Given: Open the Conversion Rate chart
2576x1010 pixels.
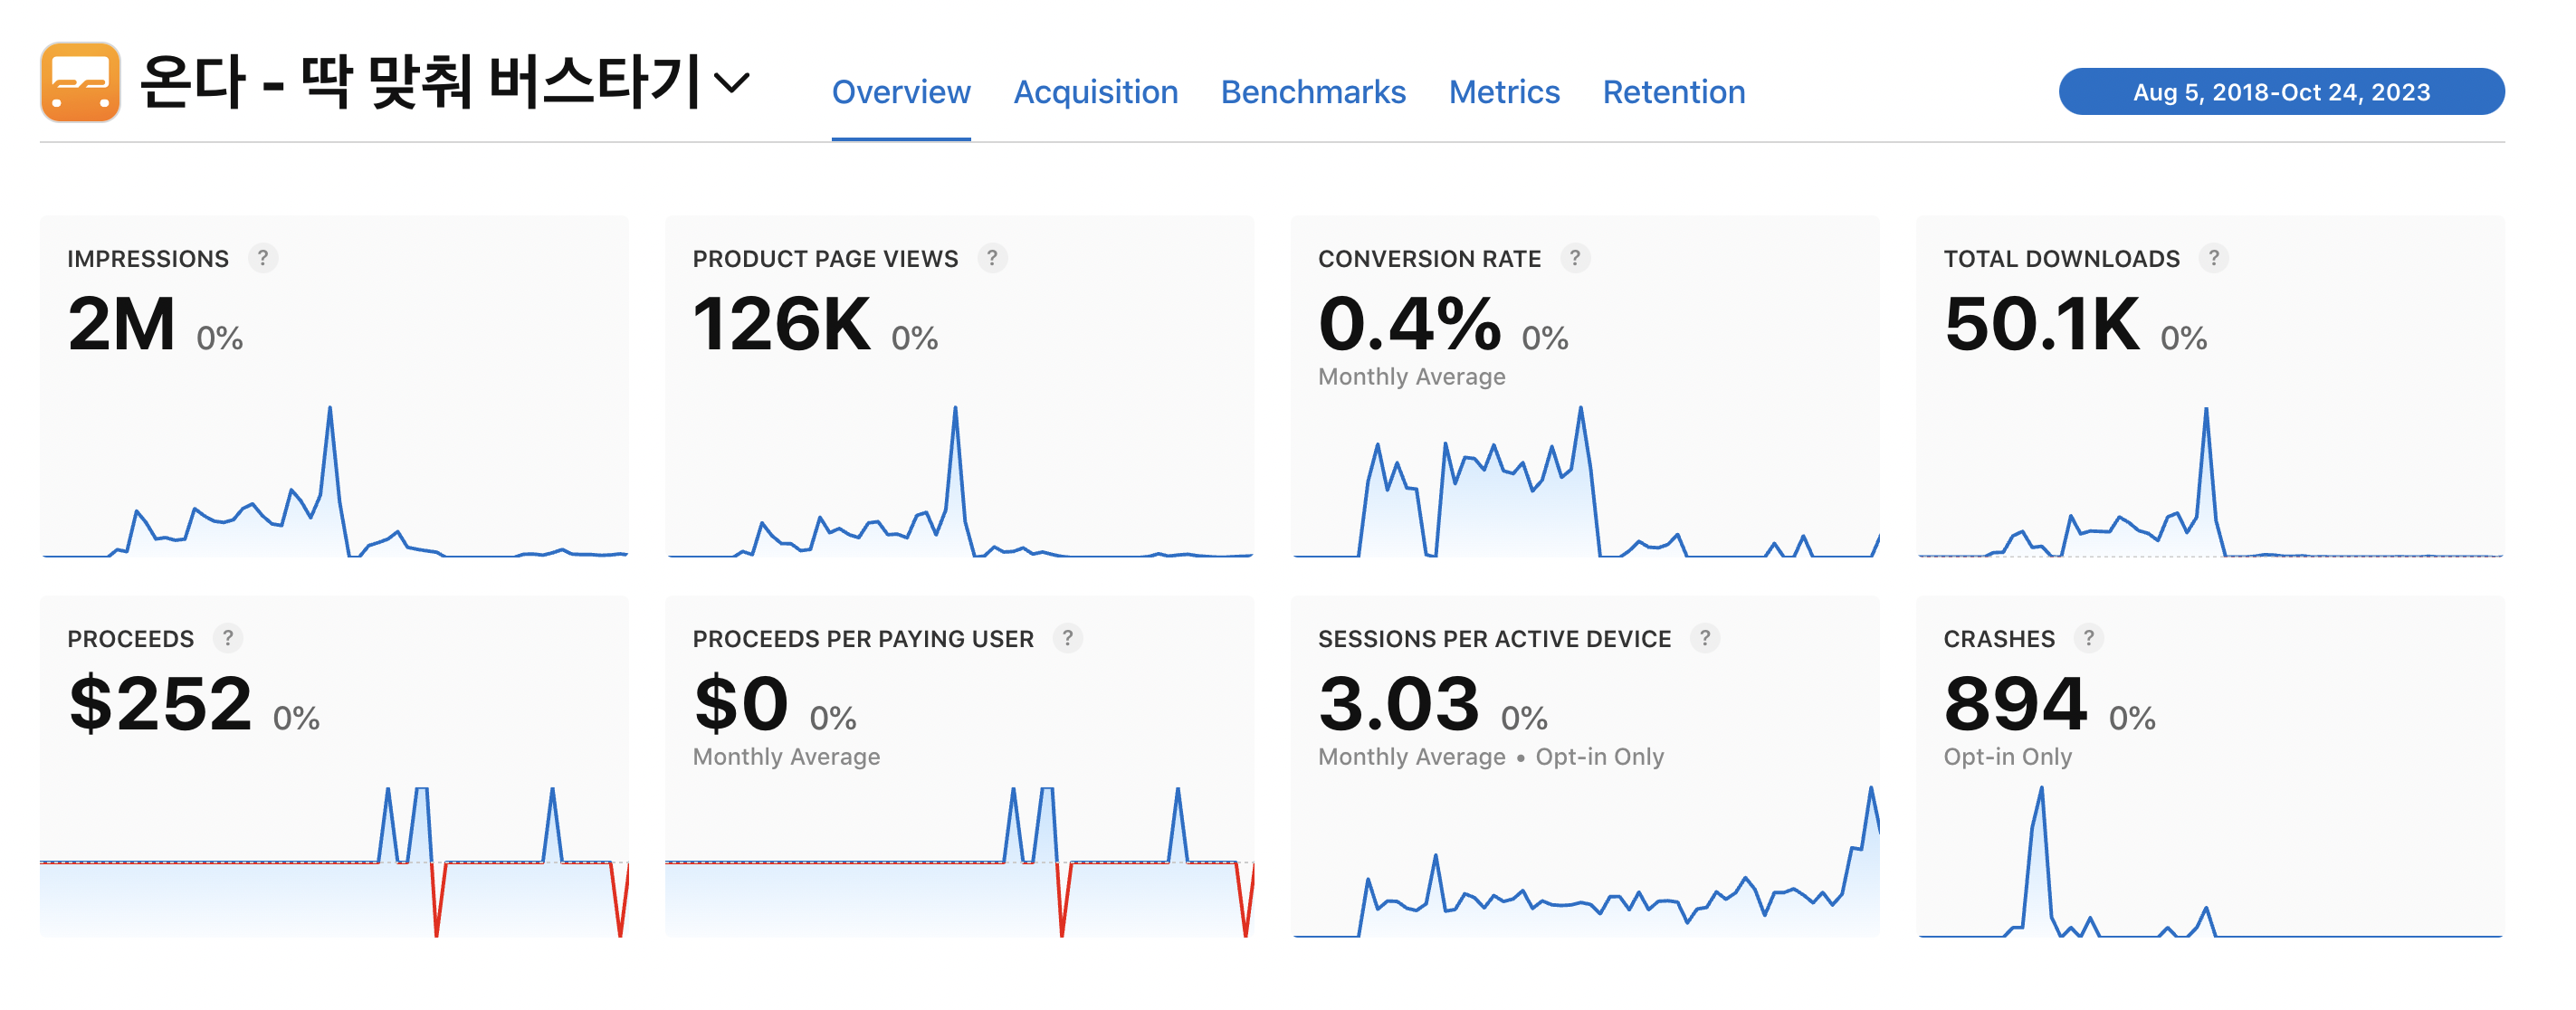Looking at the screenshot, I should click(x=1586, y=481).
